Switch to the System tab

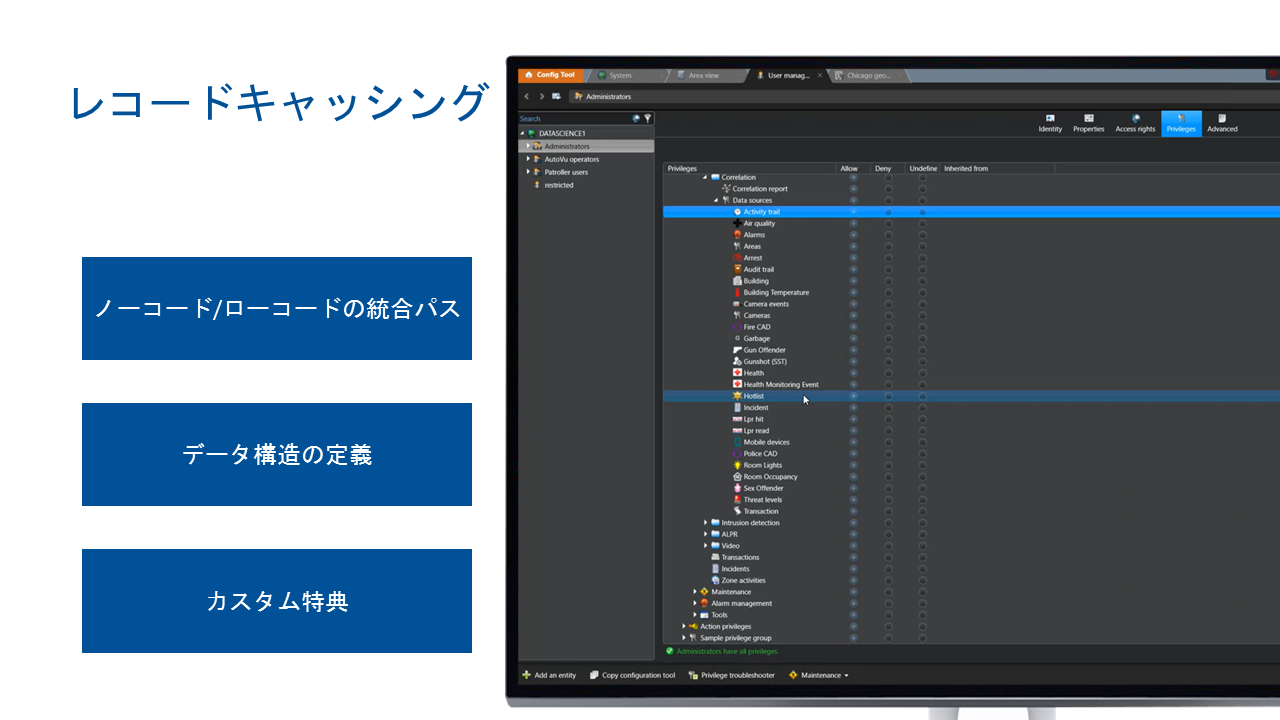[626, 75]
